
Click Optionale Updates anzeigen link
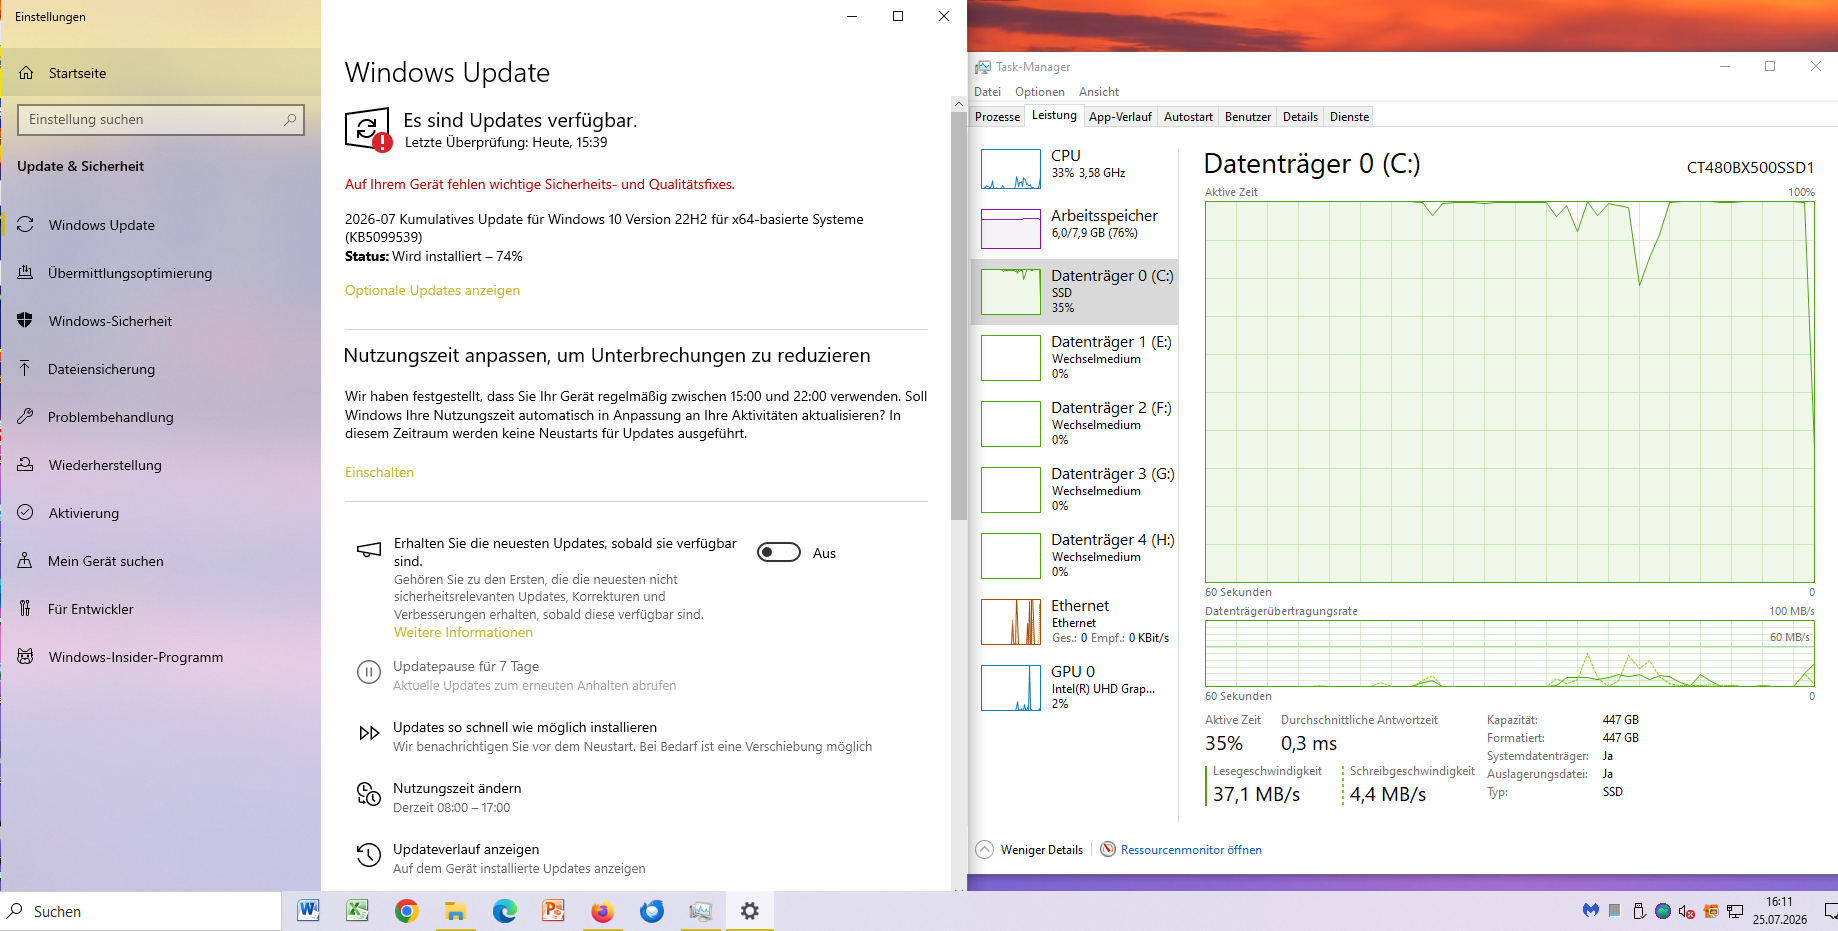(x=432, y=291)
